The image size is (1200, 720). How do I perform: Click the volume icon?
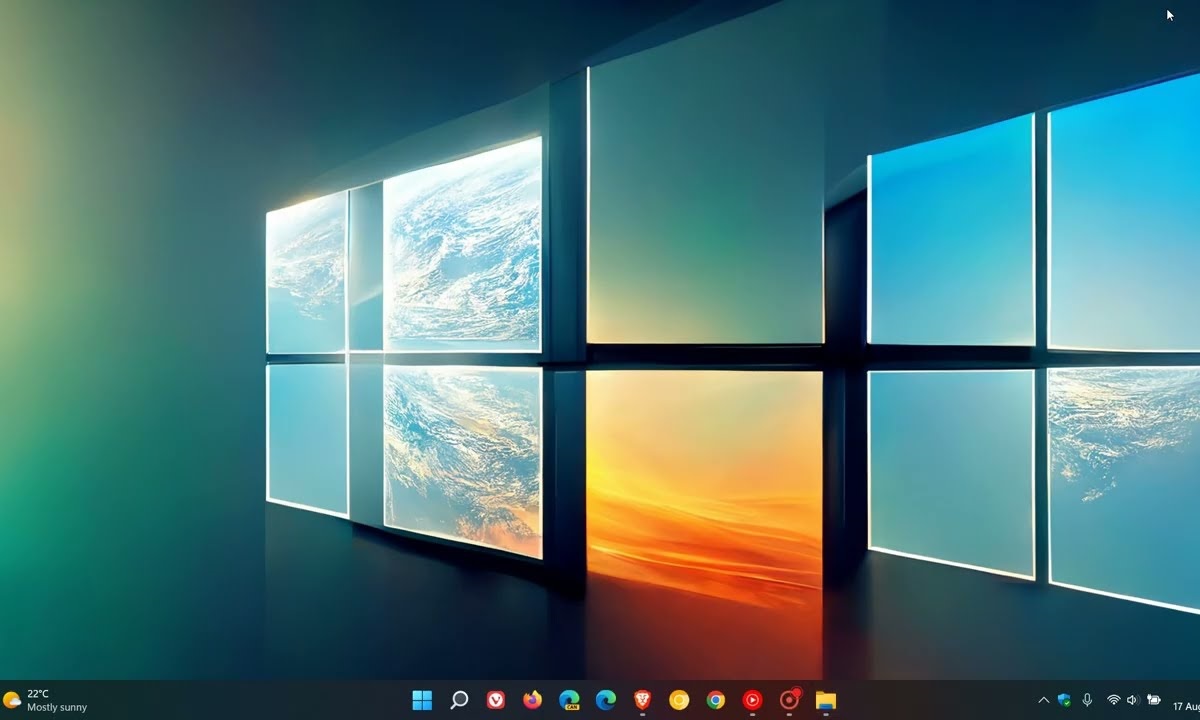[x=1131, y=700]
